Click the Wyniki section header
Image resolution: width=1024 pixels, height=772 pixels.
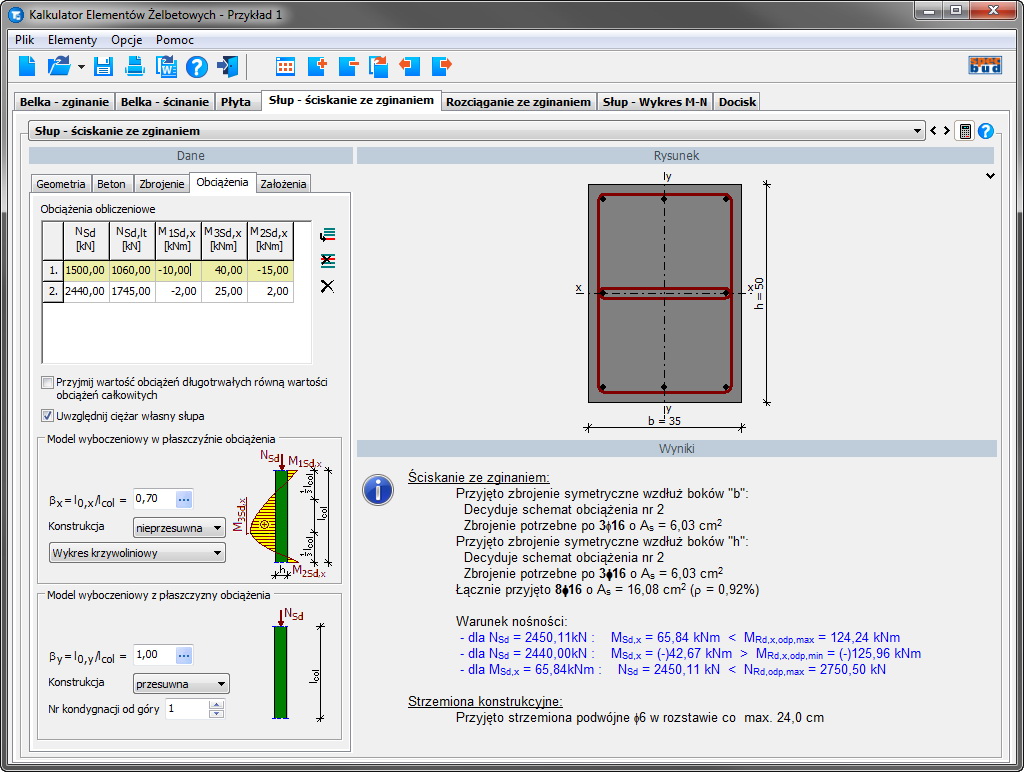(677, 449)
